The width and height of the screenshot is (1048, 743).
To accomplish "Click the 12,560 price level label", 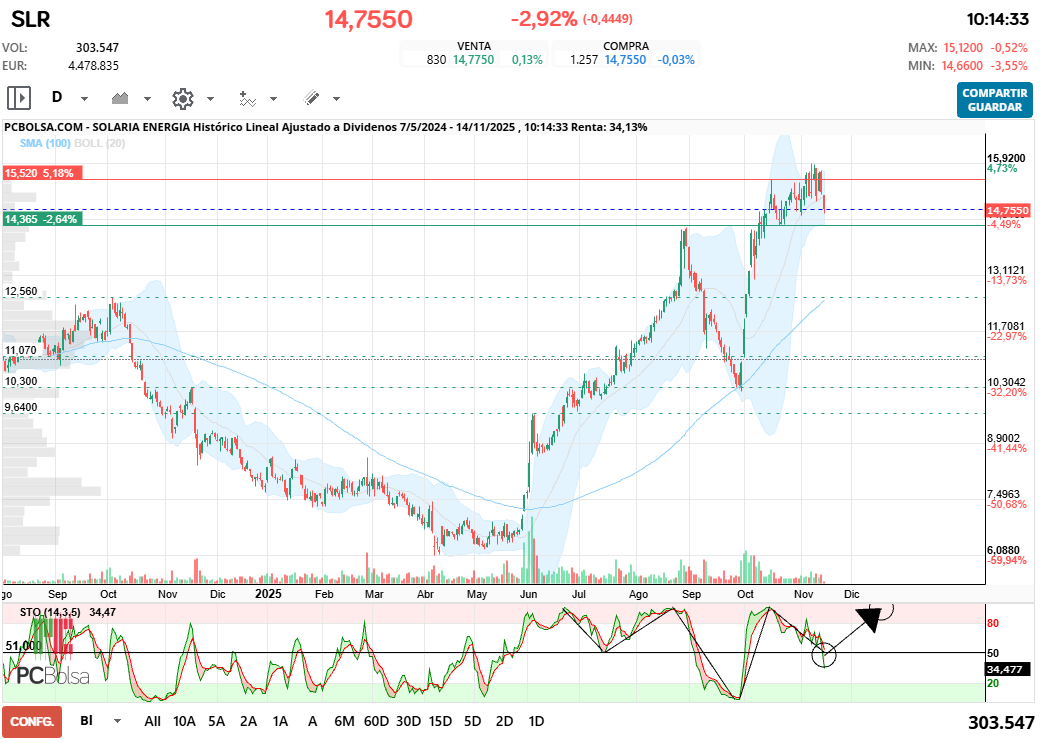I will tap(21, 291).
